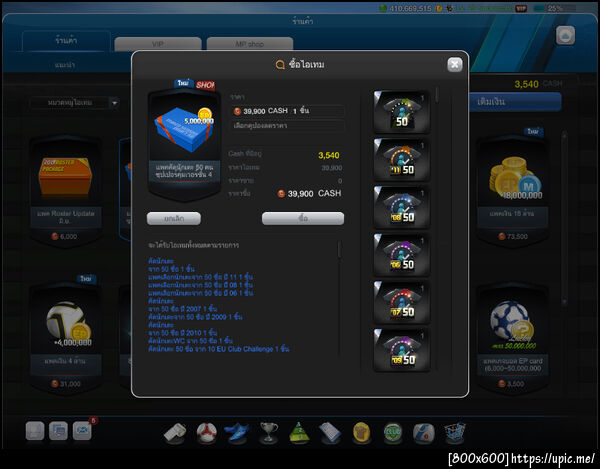
Task: Select the Lucky 50,000,000 EP card pack
Action: [513, 339]
